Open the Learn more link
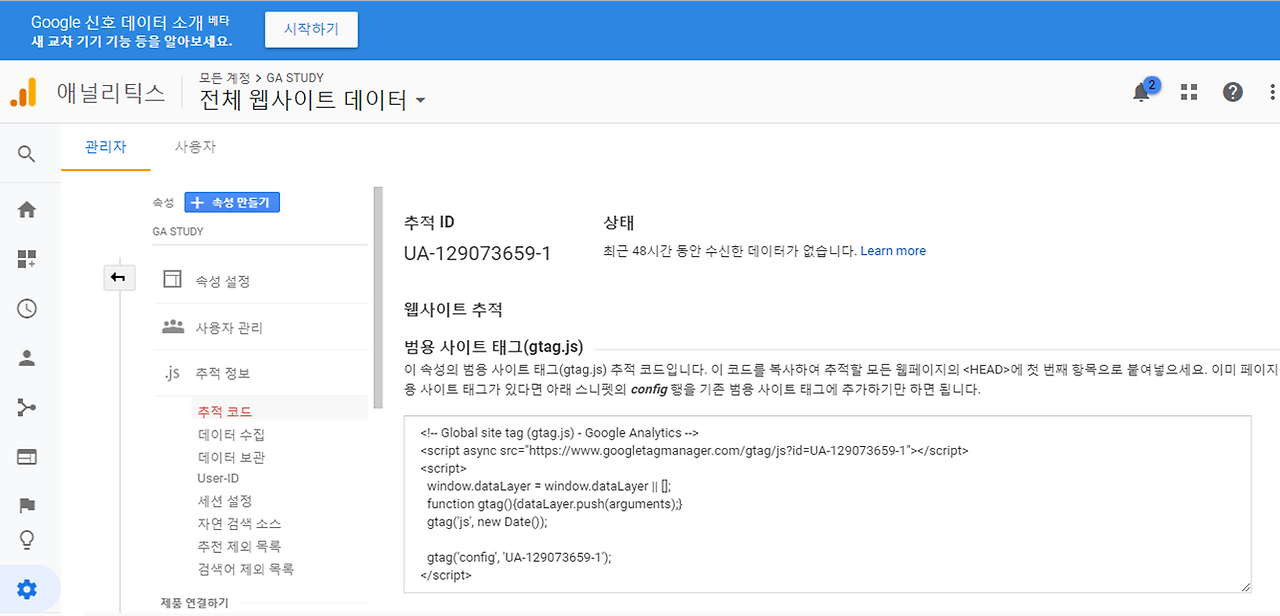1280x616 pixels. point(892,251)
